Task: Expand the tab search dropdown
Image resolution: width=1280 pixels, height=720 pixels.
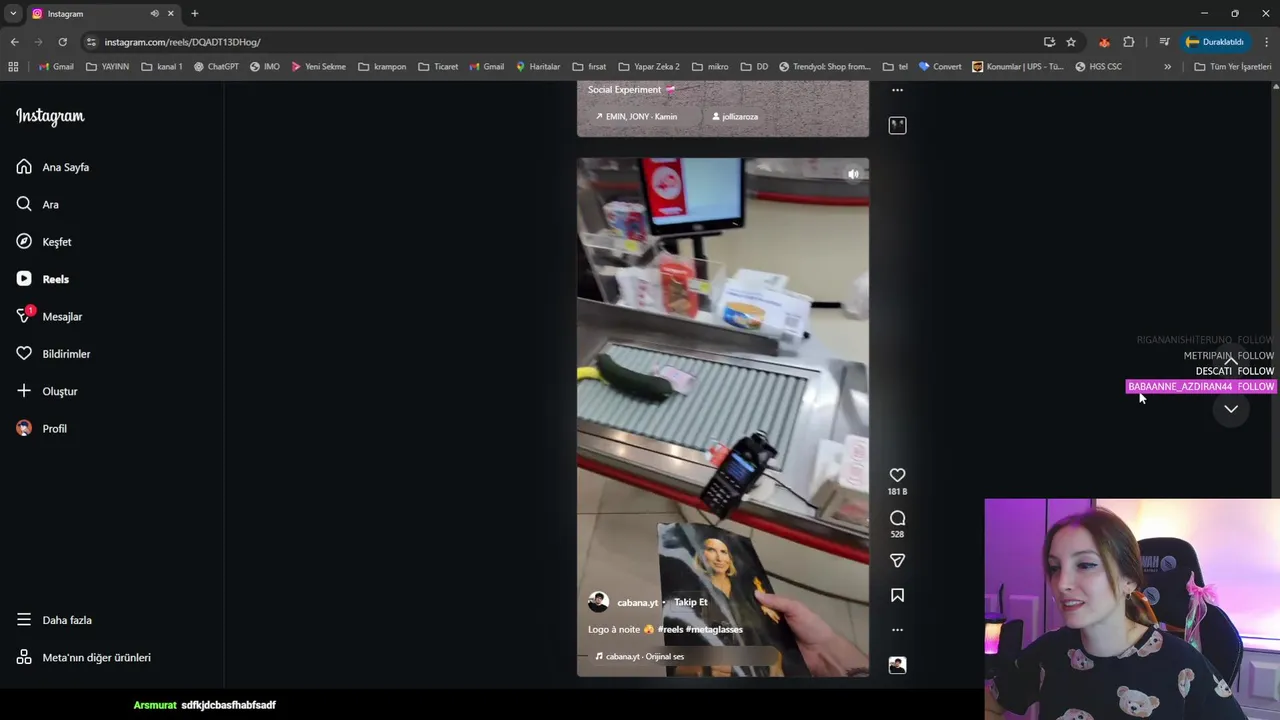Action: pos(13,13)
